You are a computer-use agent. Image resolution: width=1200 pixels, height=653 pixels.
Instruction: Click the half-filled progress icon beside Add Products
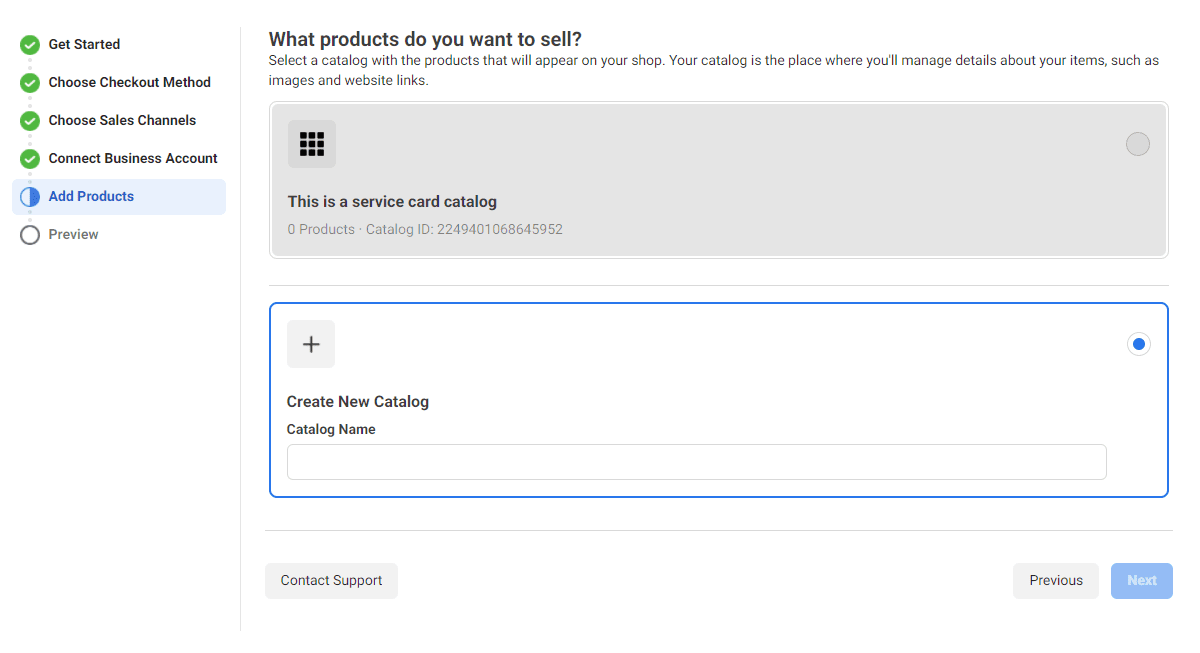[x=30, y=197]
